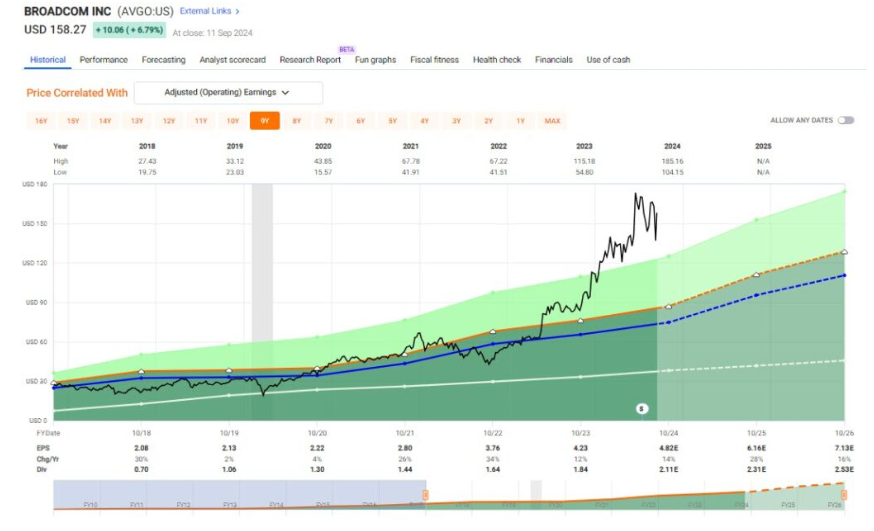The height and width of the screenshot is (531, 874).
Task: Grab the right range slider handle
Action: 844,495
